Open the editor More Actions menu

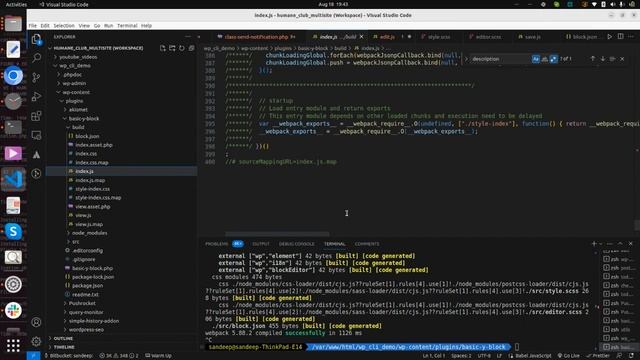(x=631, y=37)
